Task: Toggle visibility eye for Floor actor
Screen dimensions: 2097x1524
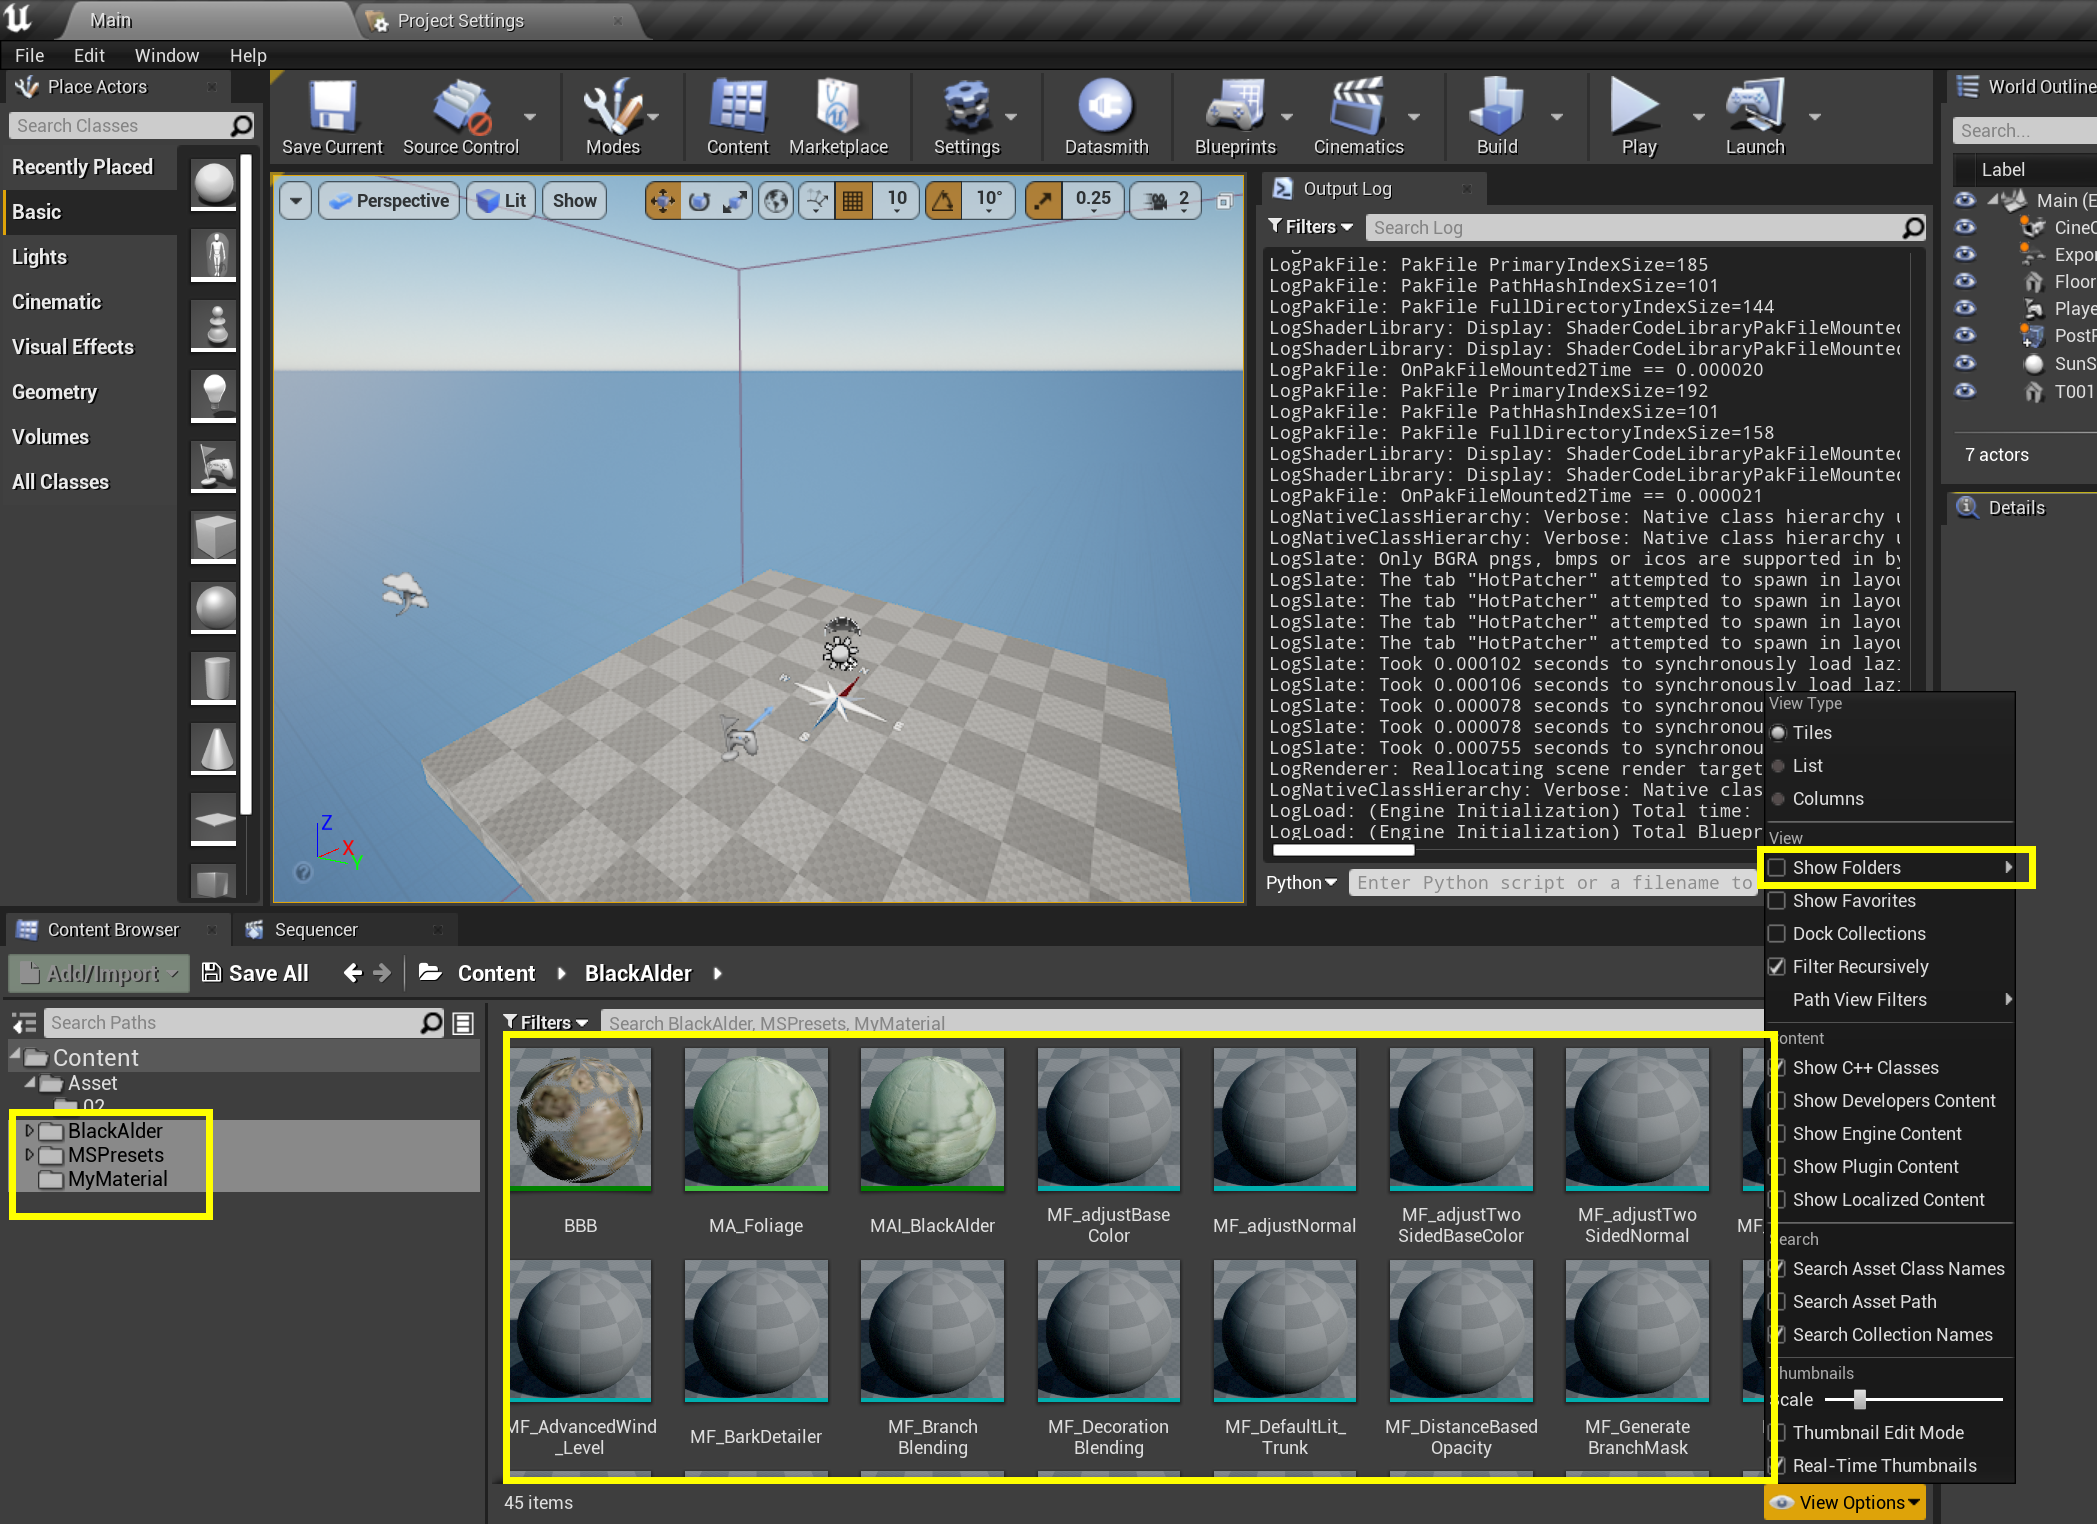Action: pyautogui.click(x=1965, y=281)
